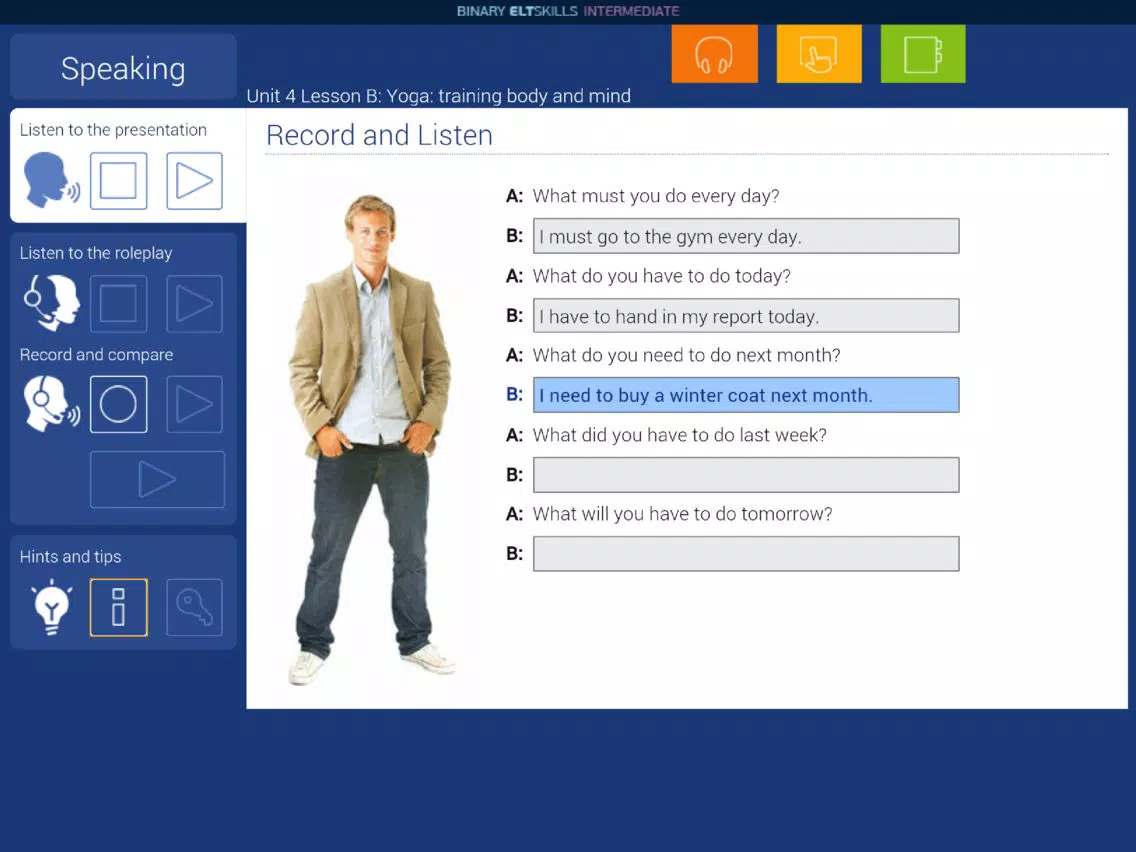Start recording with the circle button

click(119, 404)
